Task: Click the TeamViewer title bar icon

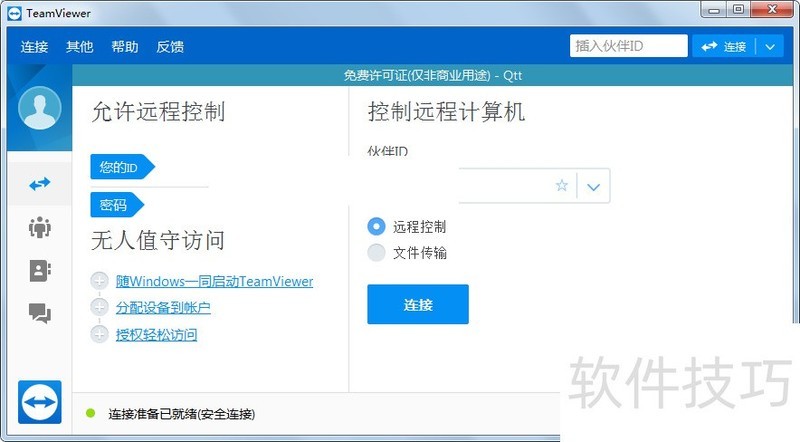Action: point(14,13)
